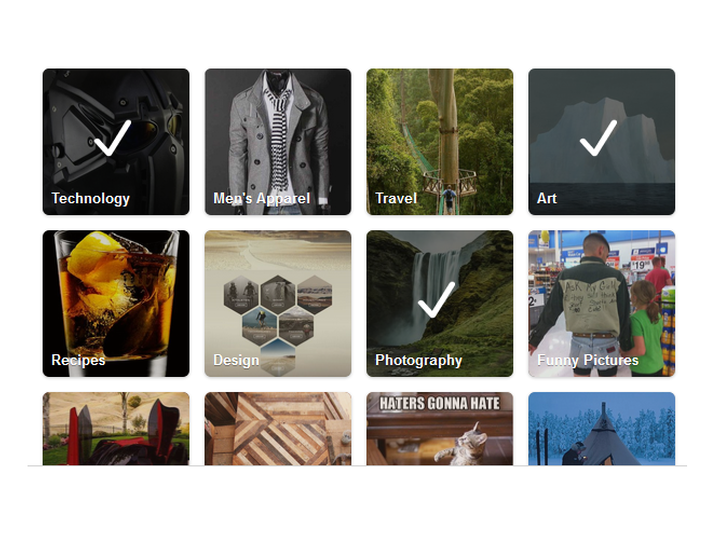Select the red motorcycle tile
Viewport: 720px width, 536px height.
(116, 429)
